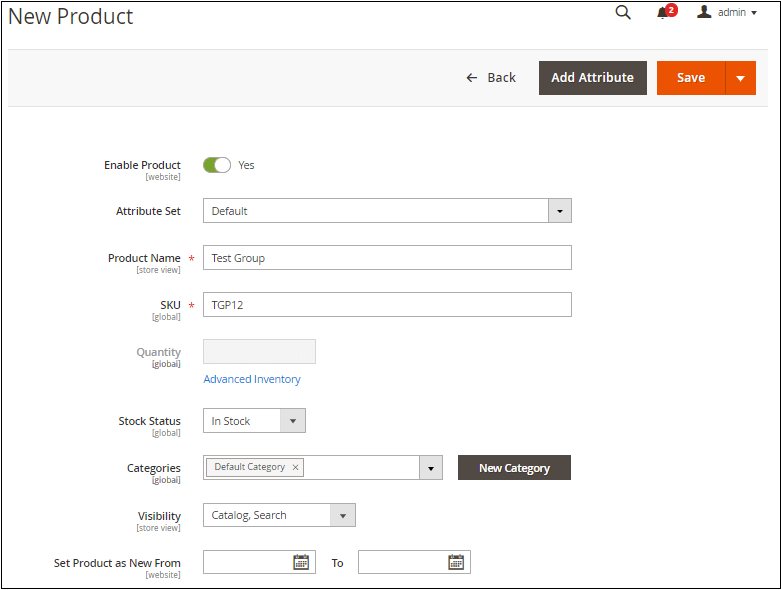The width and height of the screenshot is (781, 590).
Task: Save the new product
Action: (691, 78)
